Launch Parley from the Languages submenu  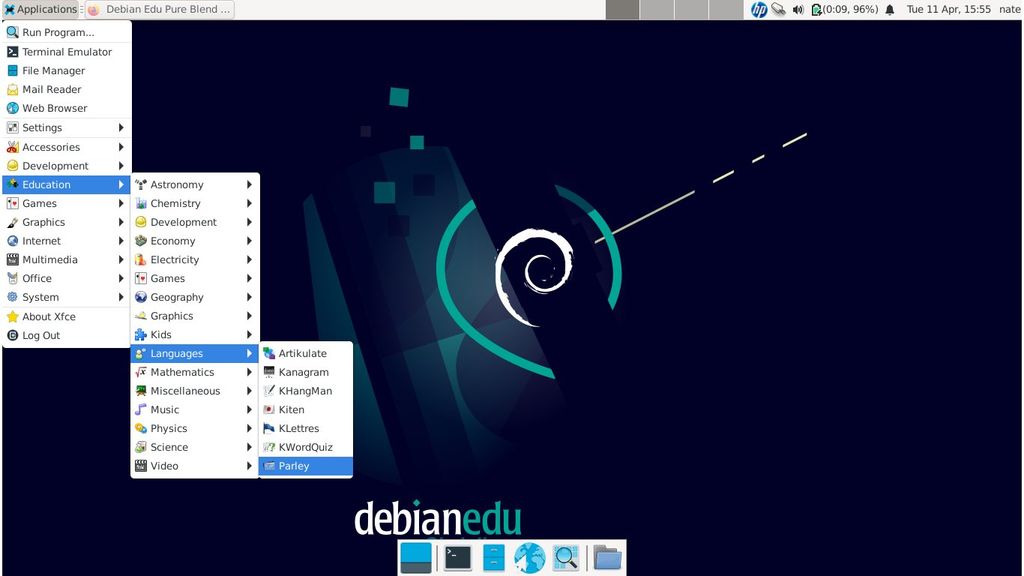(x=295, y=466)
